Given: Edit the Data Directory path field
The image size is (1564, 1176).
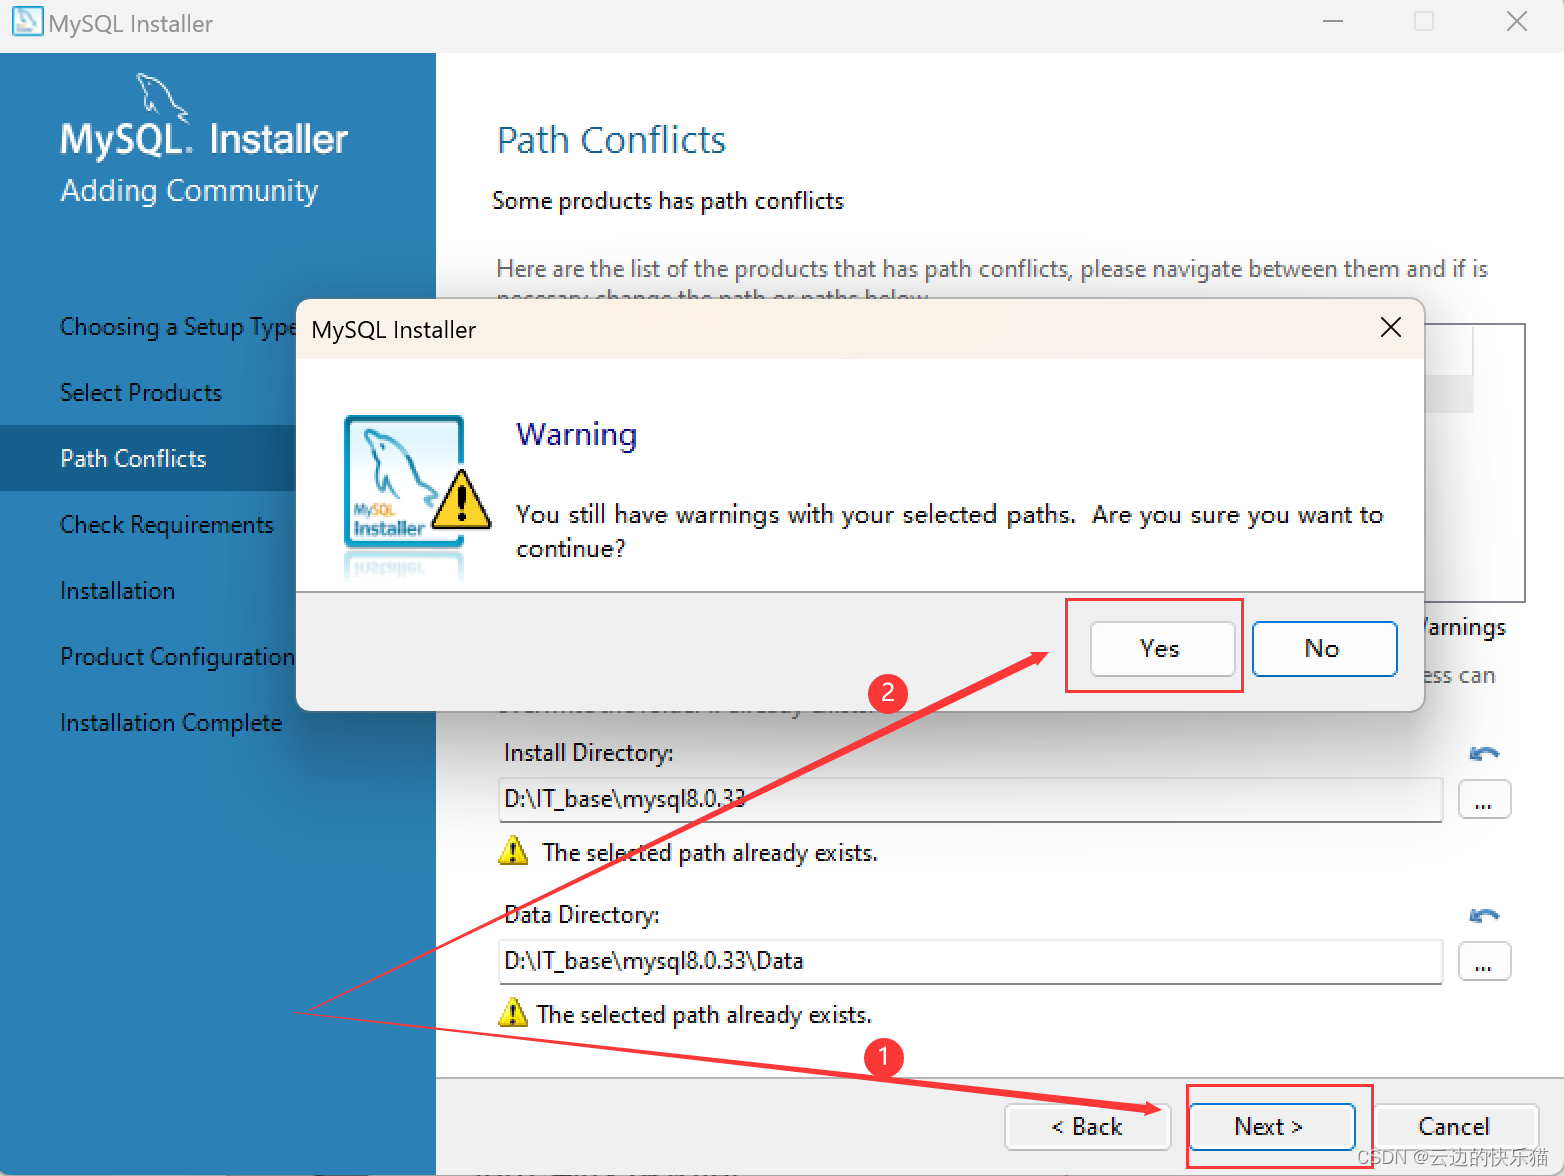Looking at the screenshot, I should (970, 962).
